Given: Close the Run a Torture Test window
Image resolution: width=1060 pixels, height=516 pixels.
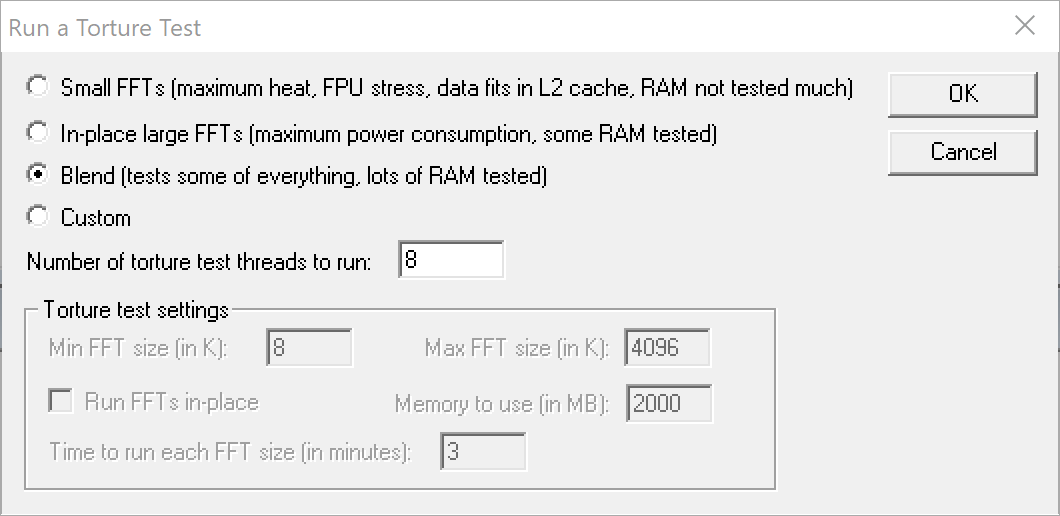Looking at the screenshot, I should click(1024, 27).
